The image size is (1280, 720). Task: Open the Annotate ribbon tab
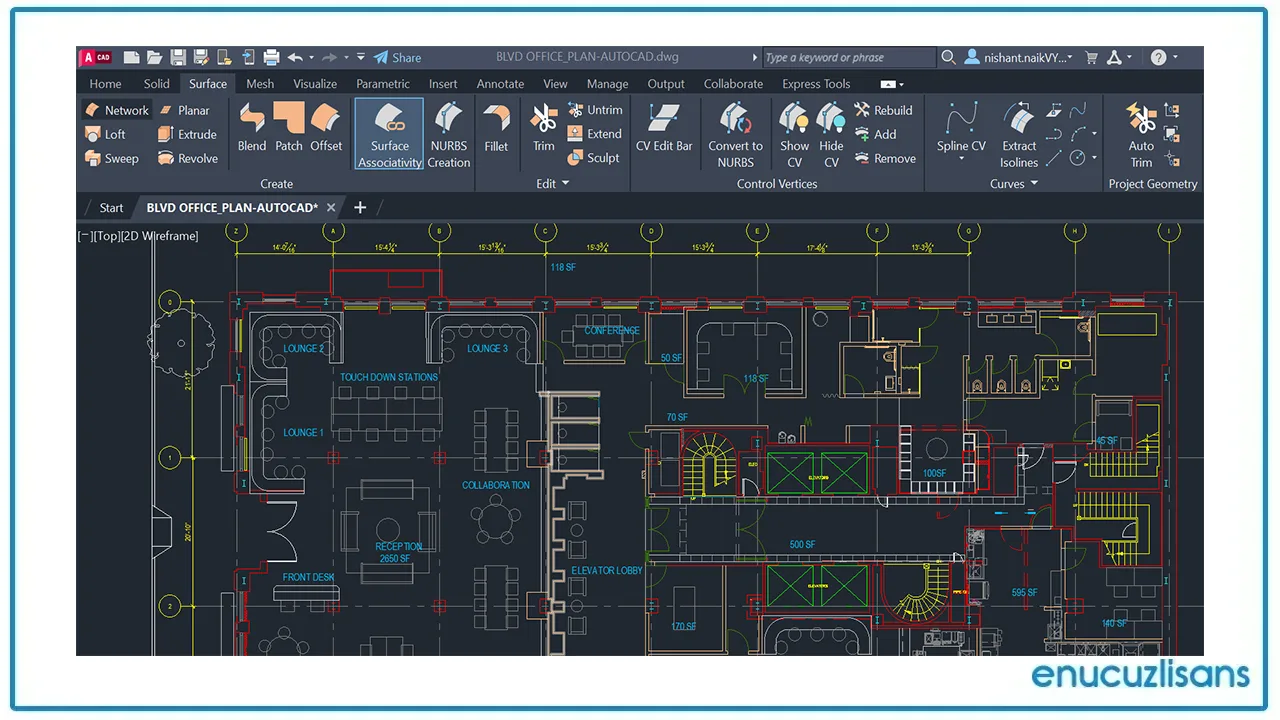point(500,84)
